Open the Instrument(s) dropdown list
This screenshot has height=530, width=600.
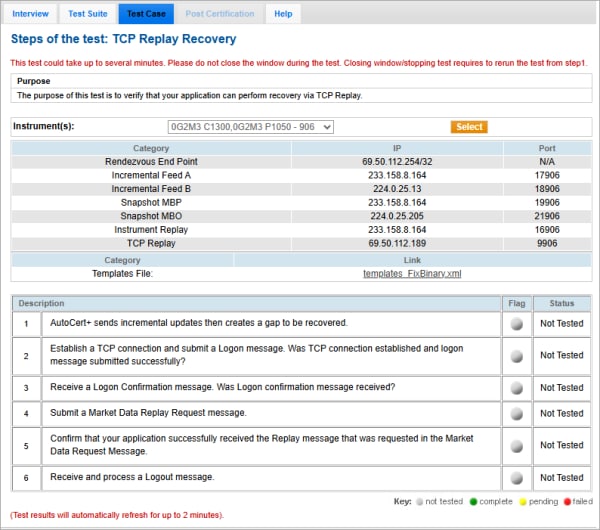coord(250,127)
